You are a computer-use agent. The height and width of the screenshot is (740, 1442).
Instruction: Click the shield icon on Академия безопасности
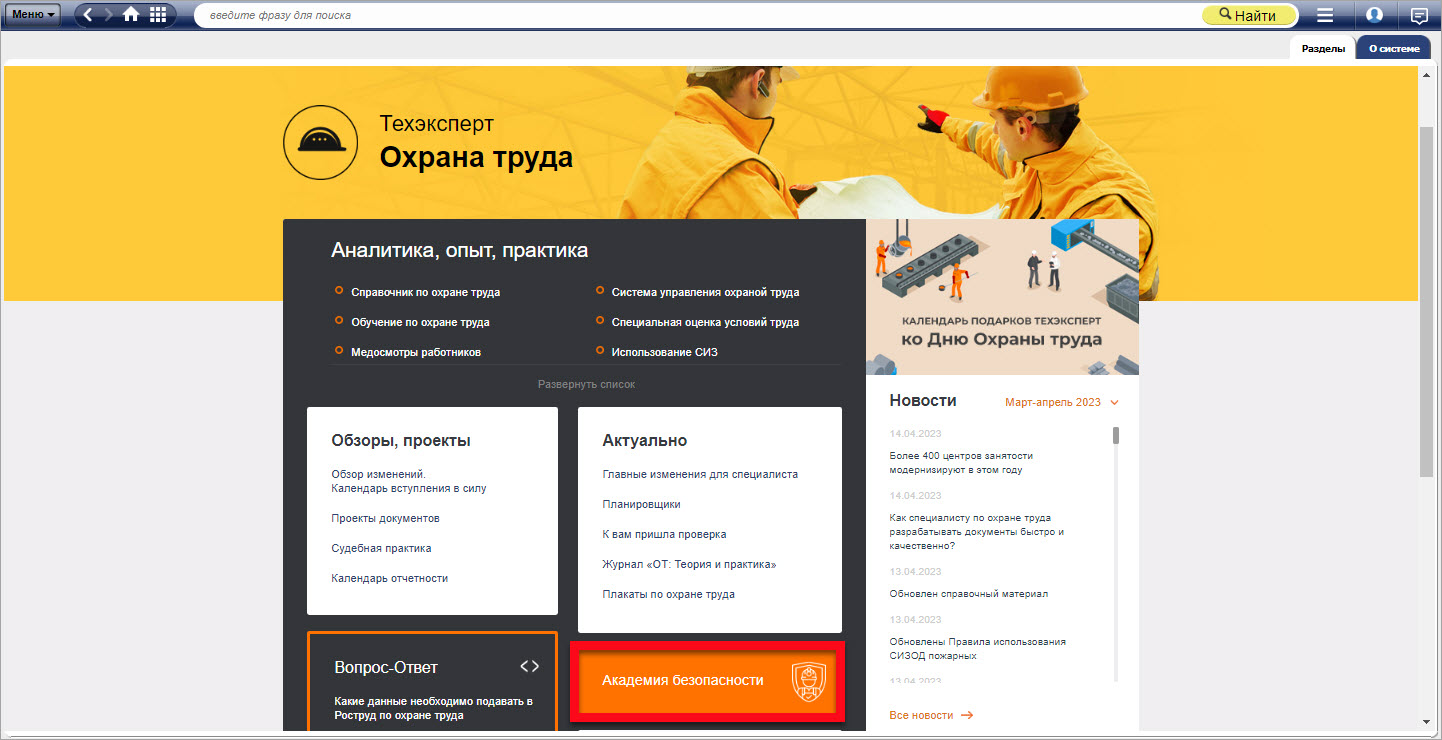click(808, 681)
